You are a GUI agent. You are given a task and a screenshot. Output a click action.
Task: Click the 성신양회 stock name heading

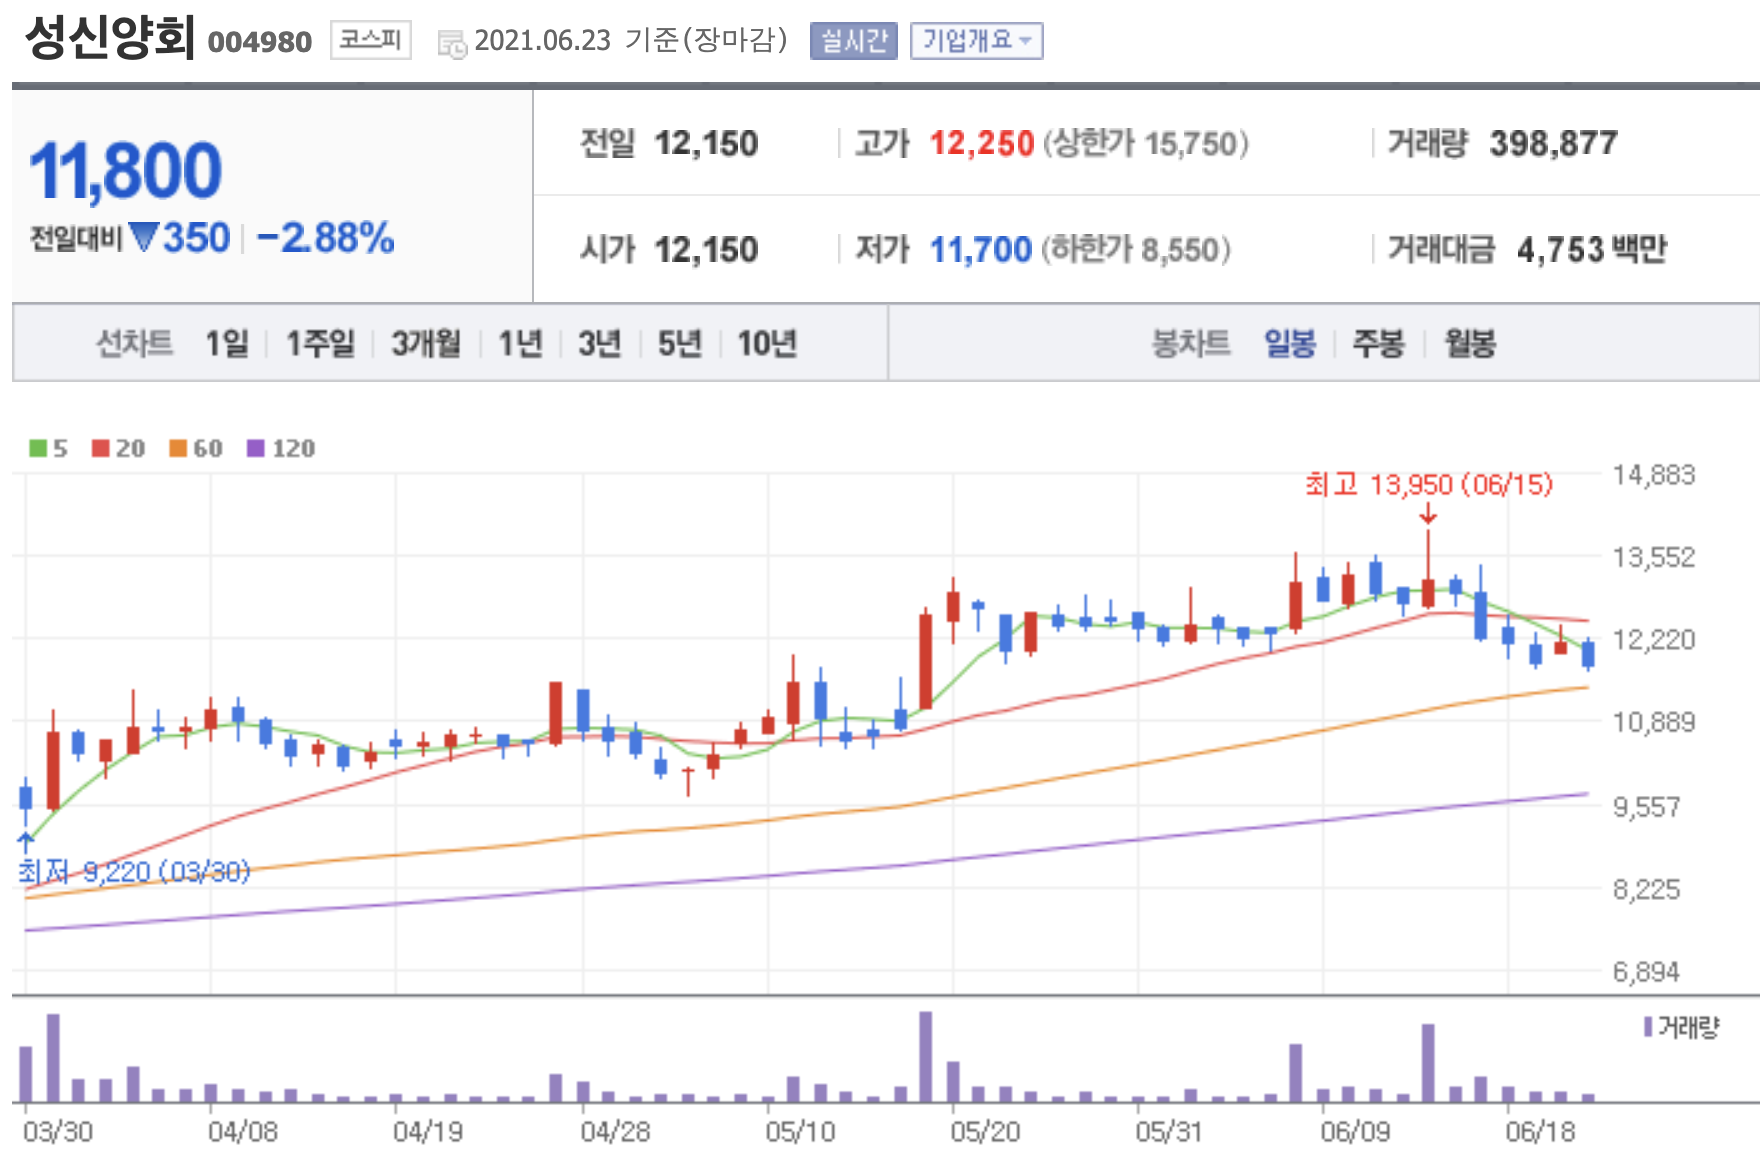pyautogui.click(x=110, y=38)
